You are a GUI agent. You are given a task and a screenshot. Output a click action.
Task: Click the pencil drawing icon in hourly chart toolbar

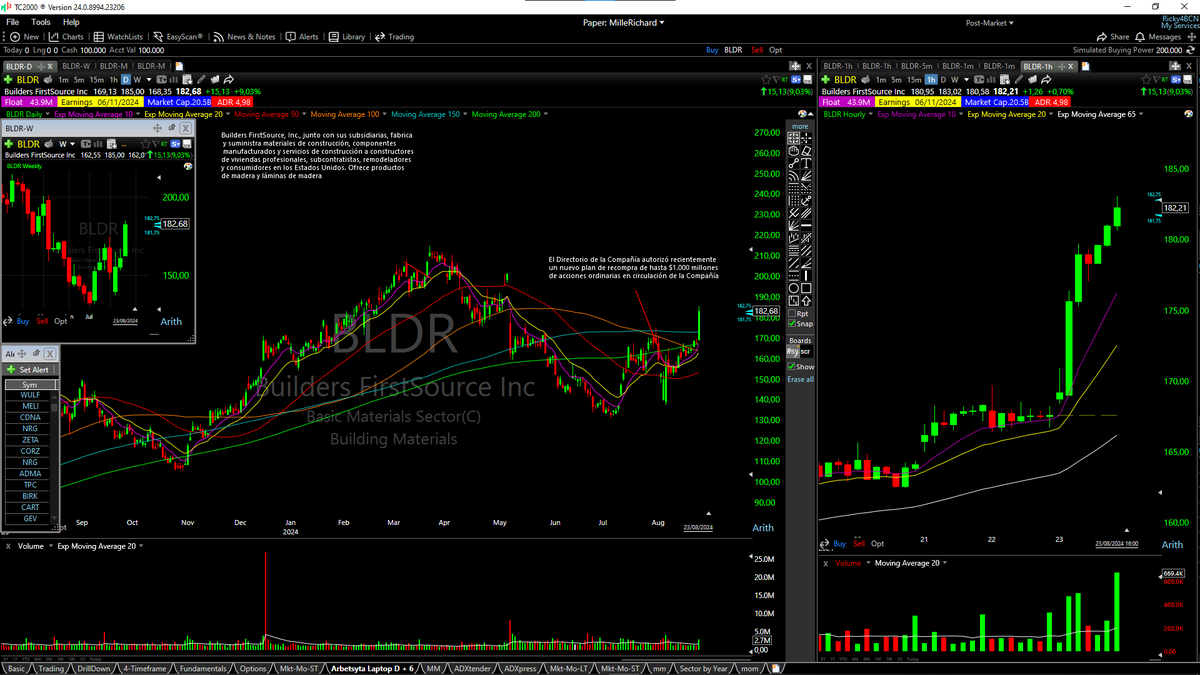(x=1019, y=79)
